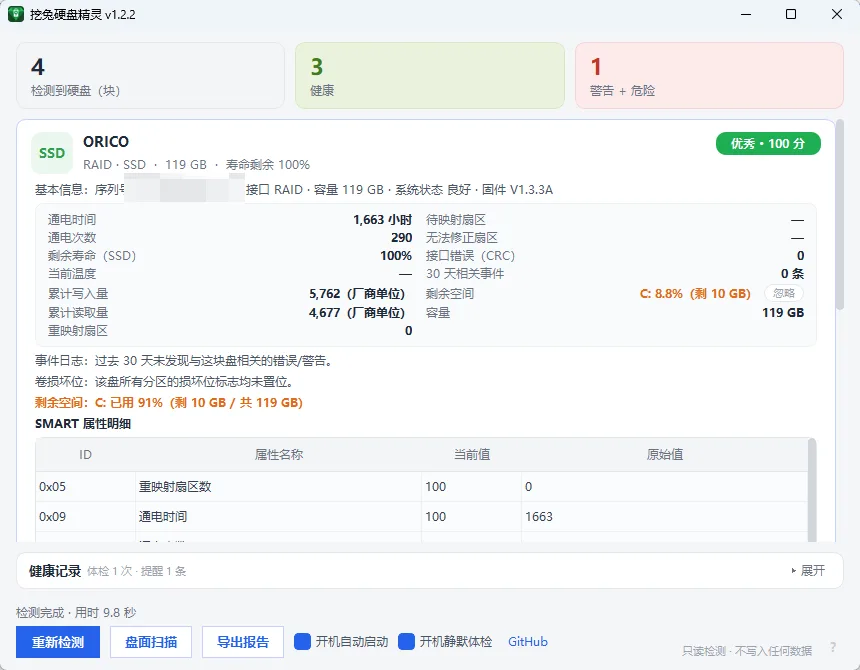Toggle the 开机自动启动 checkbox
Image resolution: width=860 pixels, height=670 pixels.
click(302, 641)
